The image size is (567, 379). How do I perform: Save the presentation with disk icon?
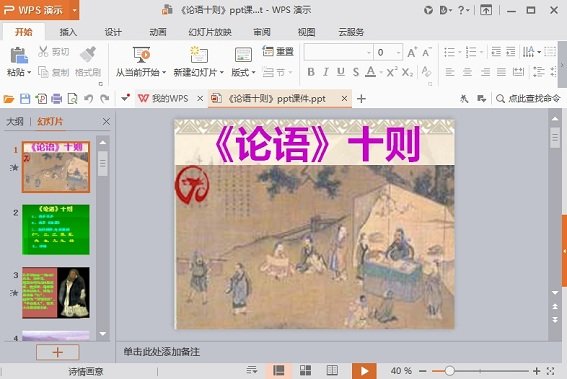(x=25, y=99)
